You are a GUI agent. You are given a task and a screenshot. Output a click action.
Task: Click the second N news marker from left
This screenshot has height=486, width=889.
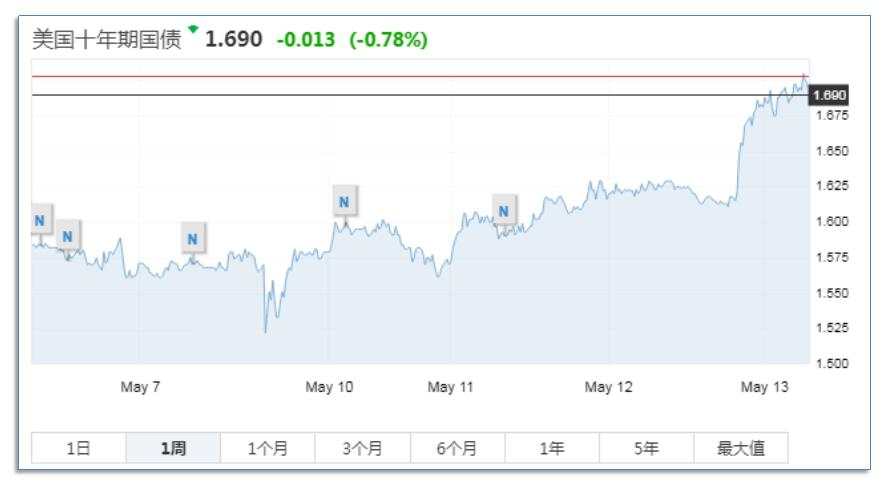[67, 236]
